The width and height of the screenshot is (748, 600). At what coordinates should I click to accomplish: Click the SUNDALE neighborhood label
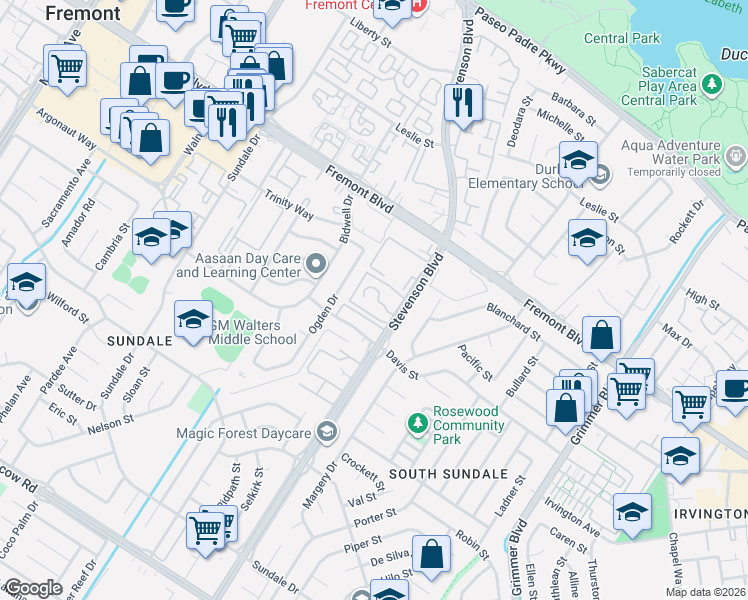(x=140, y=341)
